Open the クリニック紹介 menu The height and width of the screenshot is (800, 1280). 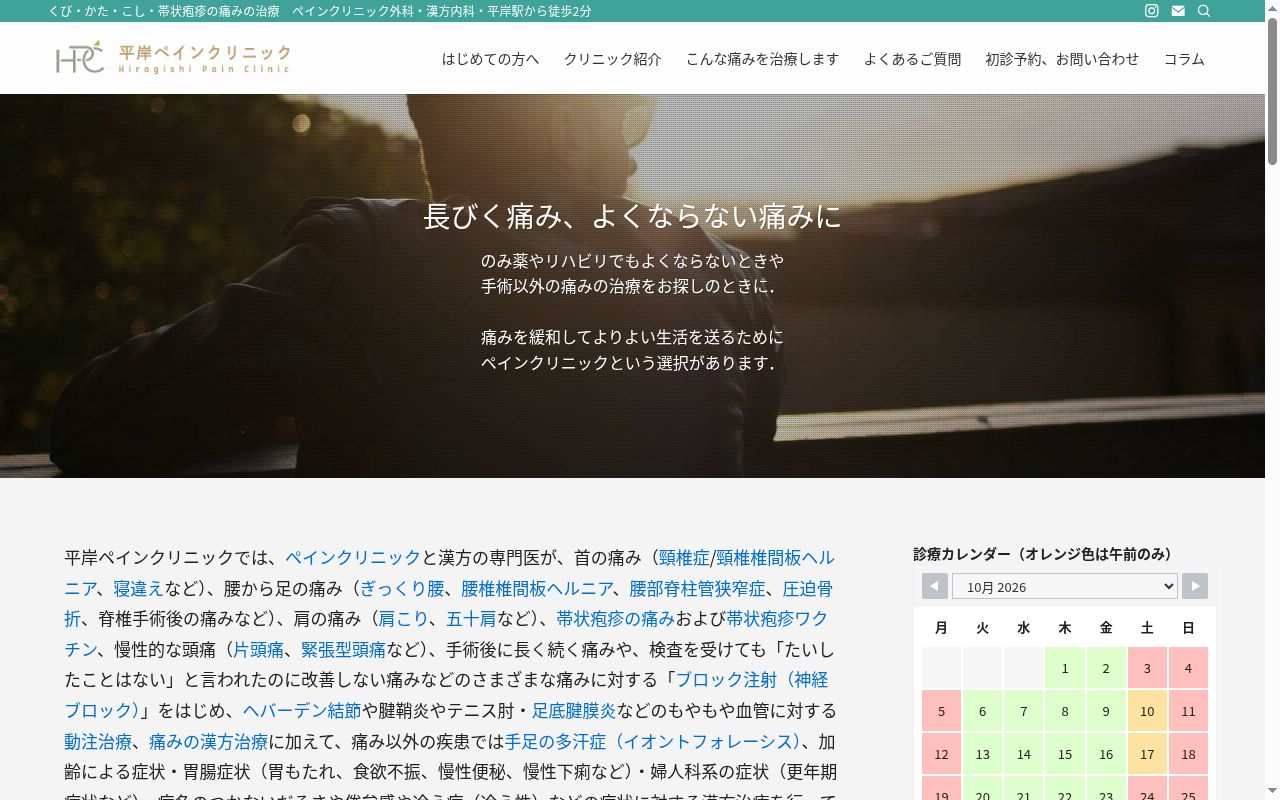click(x=612, y=59)
